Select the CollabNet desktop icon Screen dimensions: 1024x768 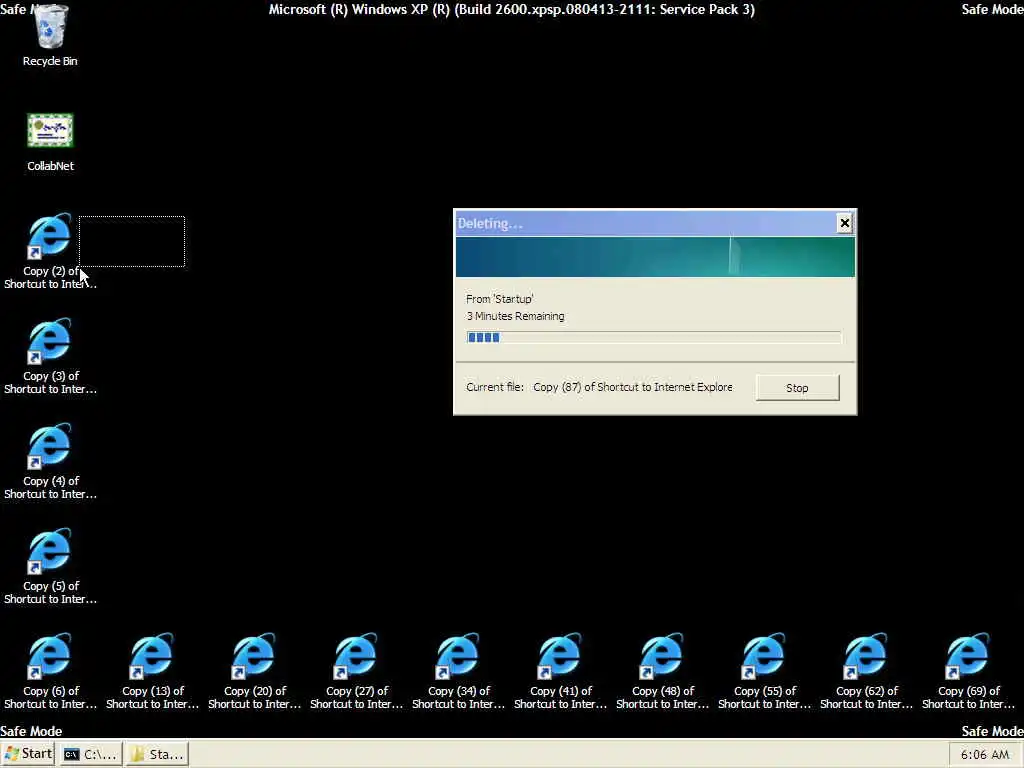(x=50, y=142)
